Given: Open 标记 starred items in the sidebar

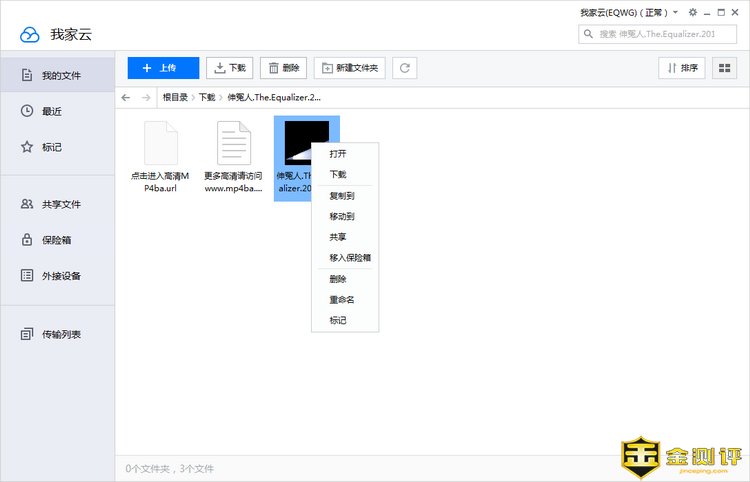Looking at the screenshot, I should 52,147.
